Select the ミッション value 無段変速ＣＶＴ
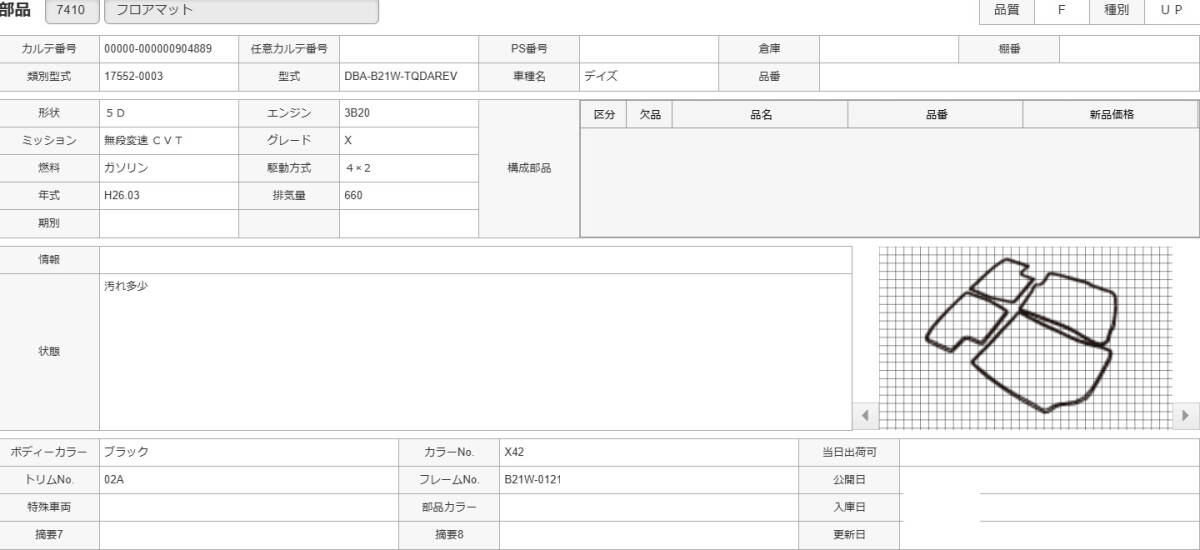 (x=144, y=141)
